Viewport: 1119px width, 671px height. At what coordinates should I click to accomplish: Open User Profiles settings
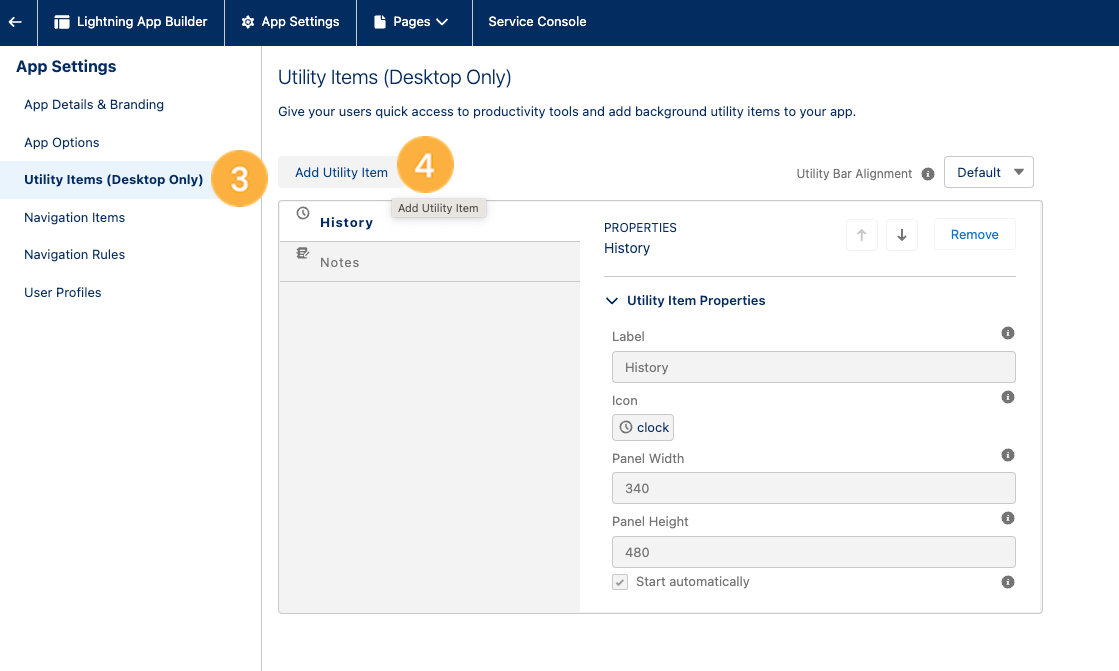tap(63, 292)
